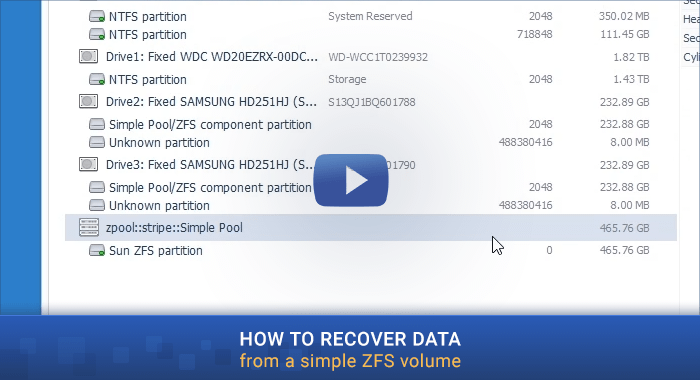Click serial number WD-WCC1T0239932
The height and width of the screenshot is (380, 700).
tap(378, 57)
